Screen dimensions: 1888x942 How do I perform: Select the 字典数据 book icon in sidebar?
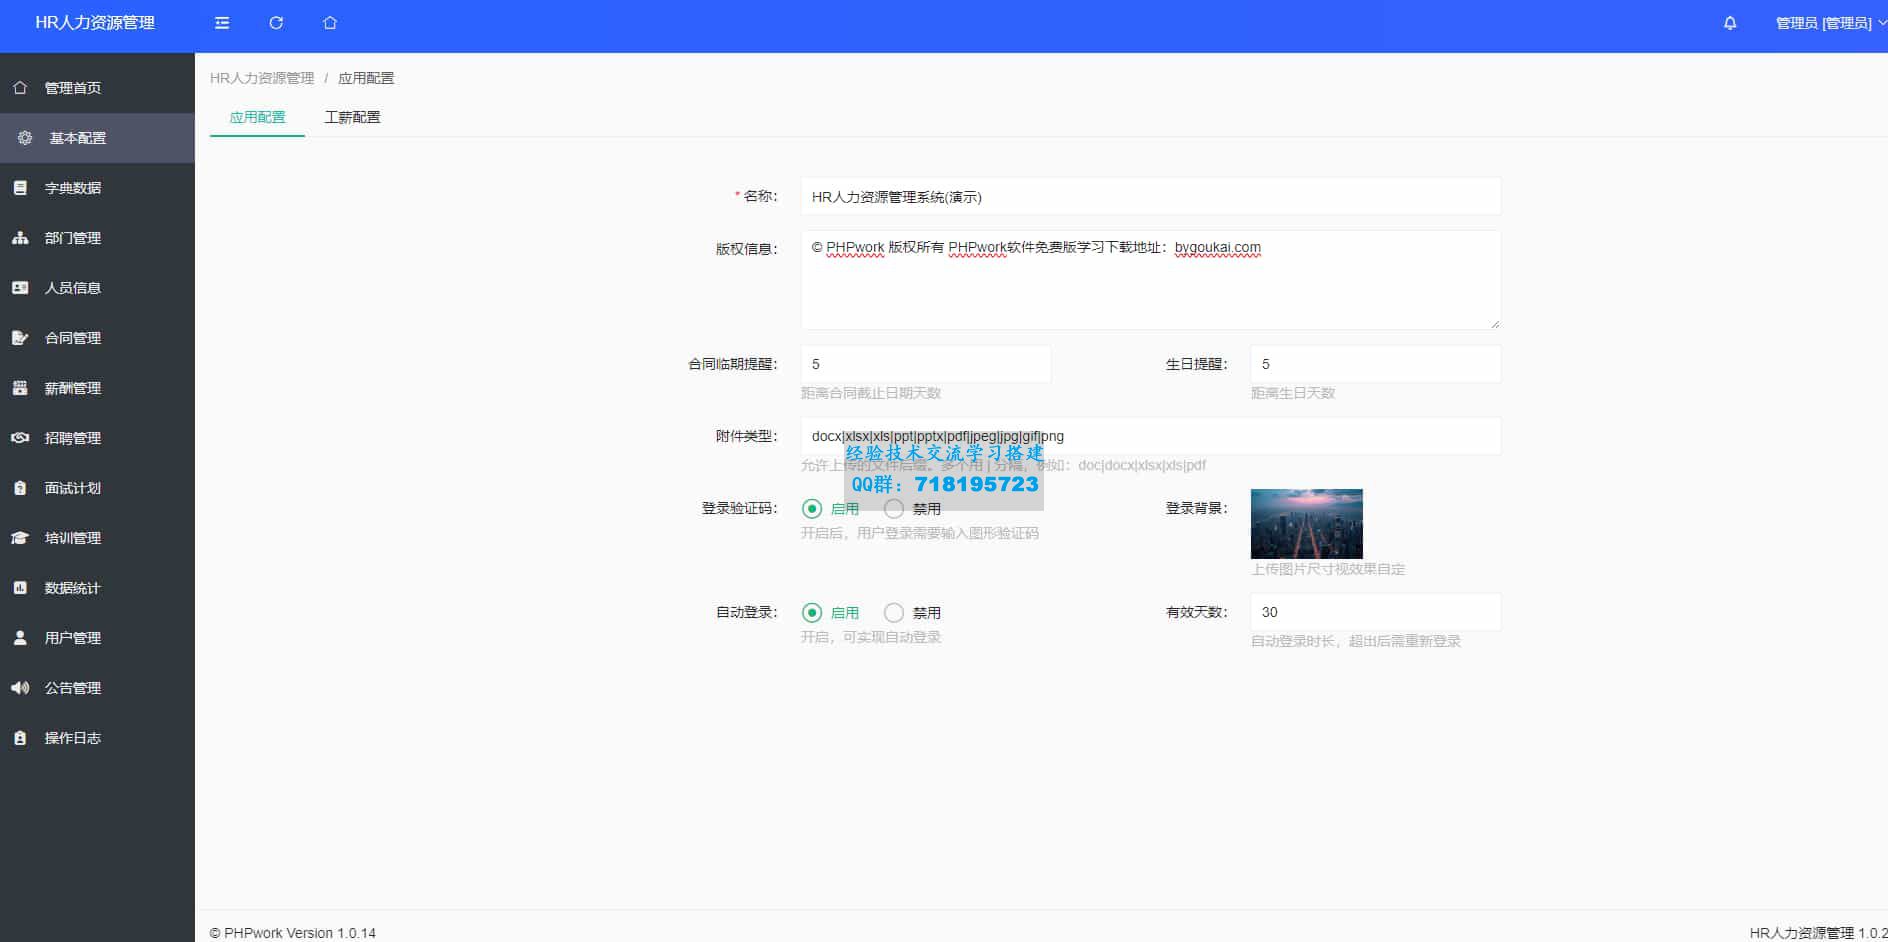20,188
